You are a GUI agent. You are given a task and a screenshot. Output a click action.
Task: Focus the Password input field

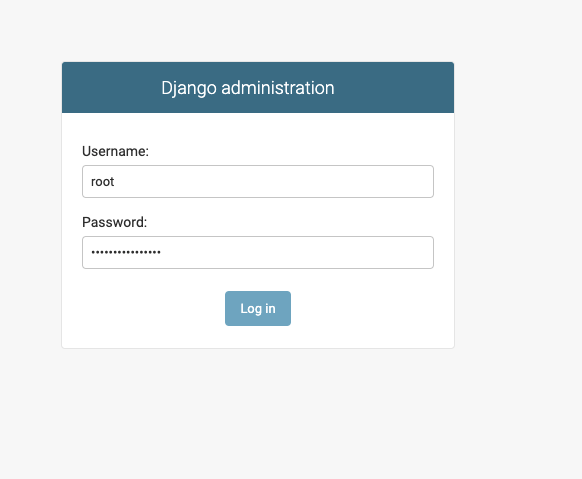[x=258, y=252]
